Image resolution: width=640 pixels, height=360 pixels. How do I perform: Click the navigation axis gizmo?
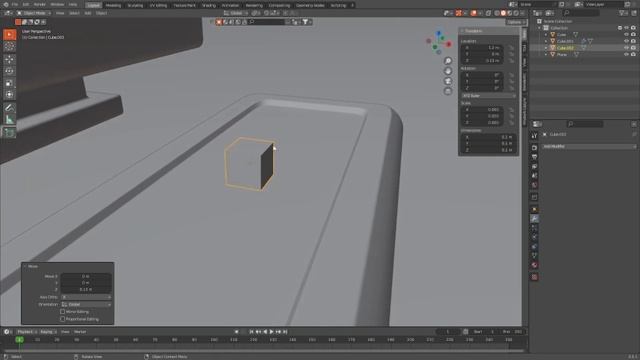(x=439, y=42)
